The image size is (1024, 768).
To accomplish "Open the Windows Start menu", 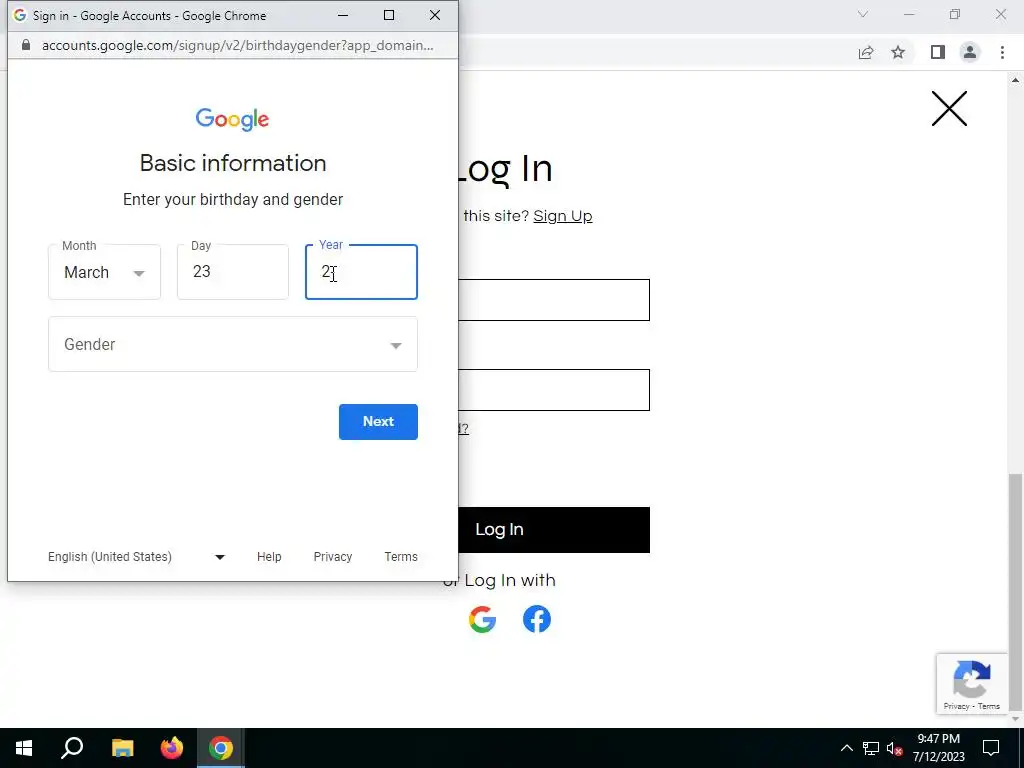I will pyautogui.click(x=24, y=748).
